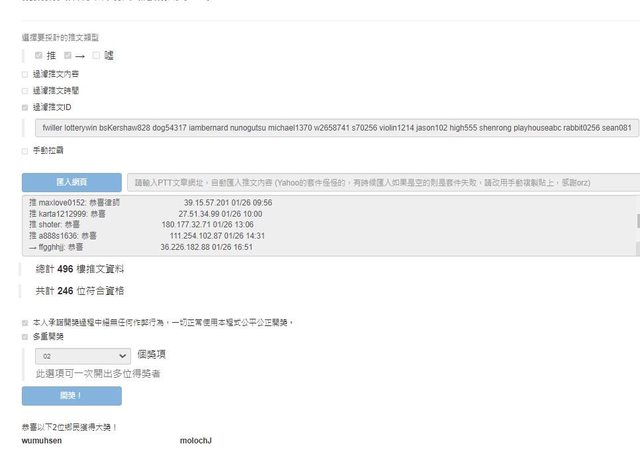Toggle the fair-draw pledge checkbox
The width and height of the screenshot is (640, 452).
tap(25, 322)
